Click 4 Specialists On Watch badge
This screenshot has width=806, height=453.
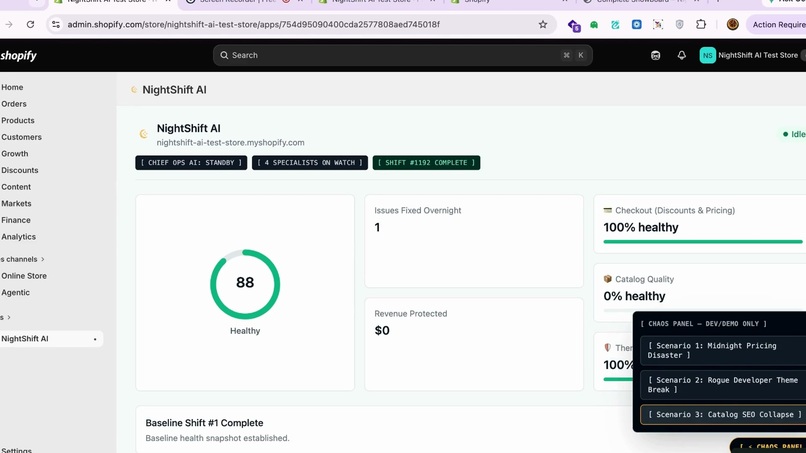point(310,162)
